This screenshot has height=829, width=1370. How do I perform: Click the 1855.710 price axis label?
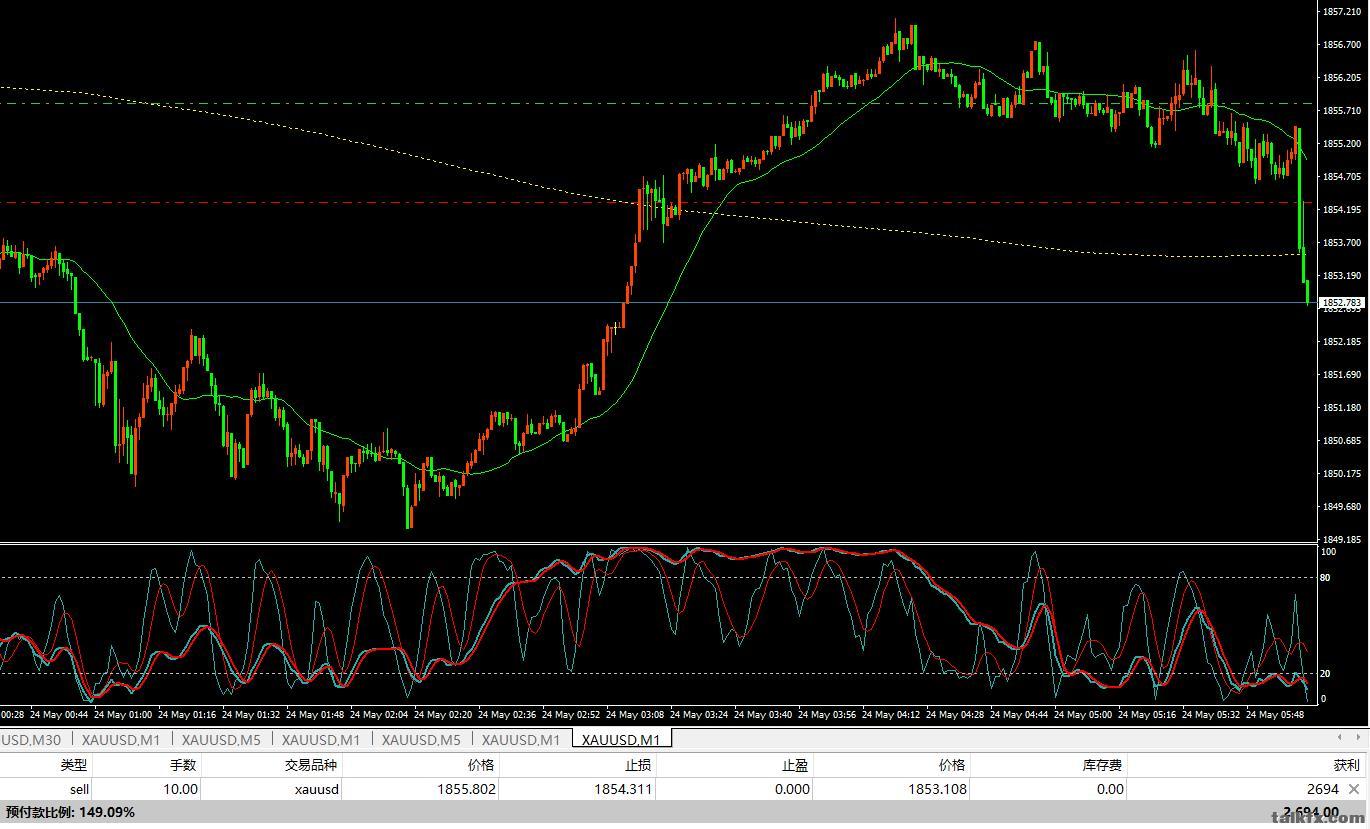click(1341, 111)
